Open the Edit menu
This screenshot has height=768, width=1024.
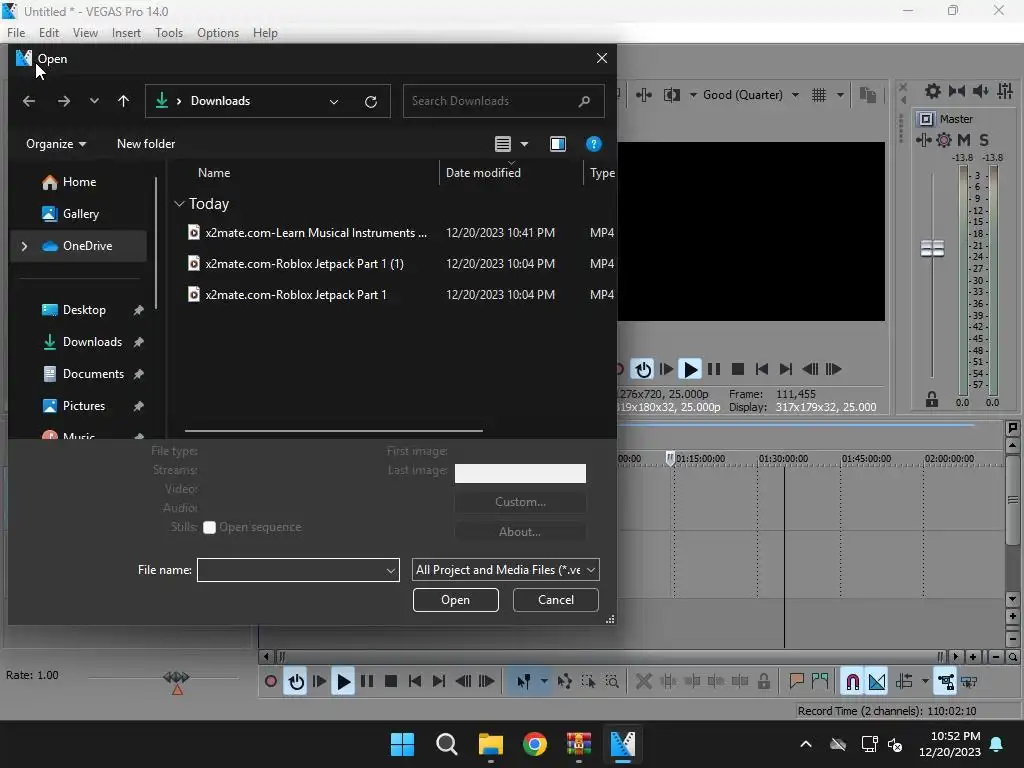pyautogui.click(x=48, y=33)
